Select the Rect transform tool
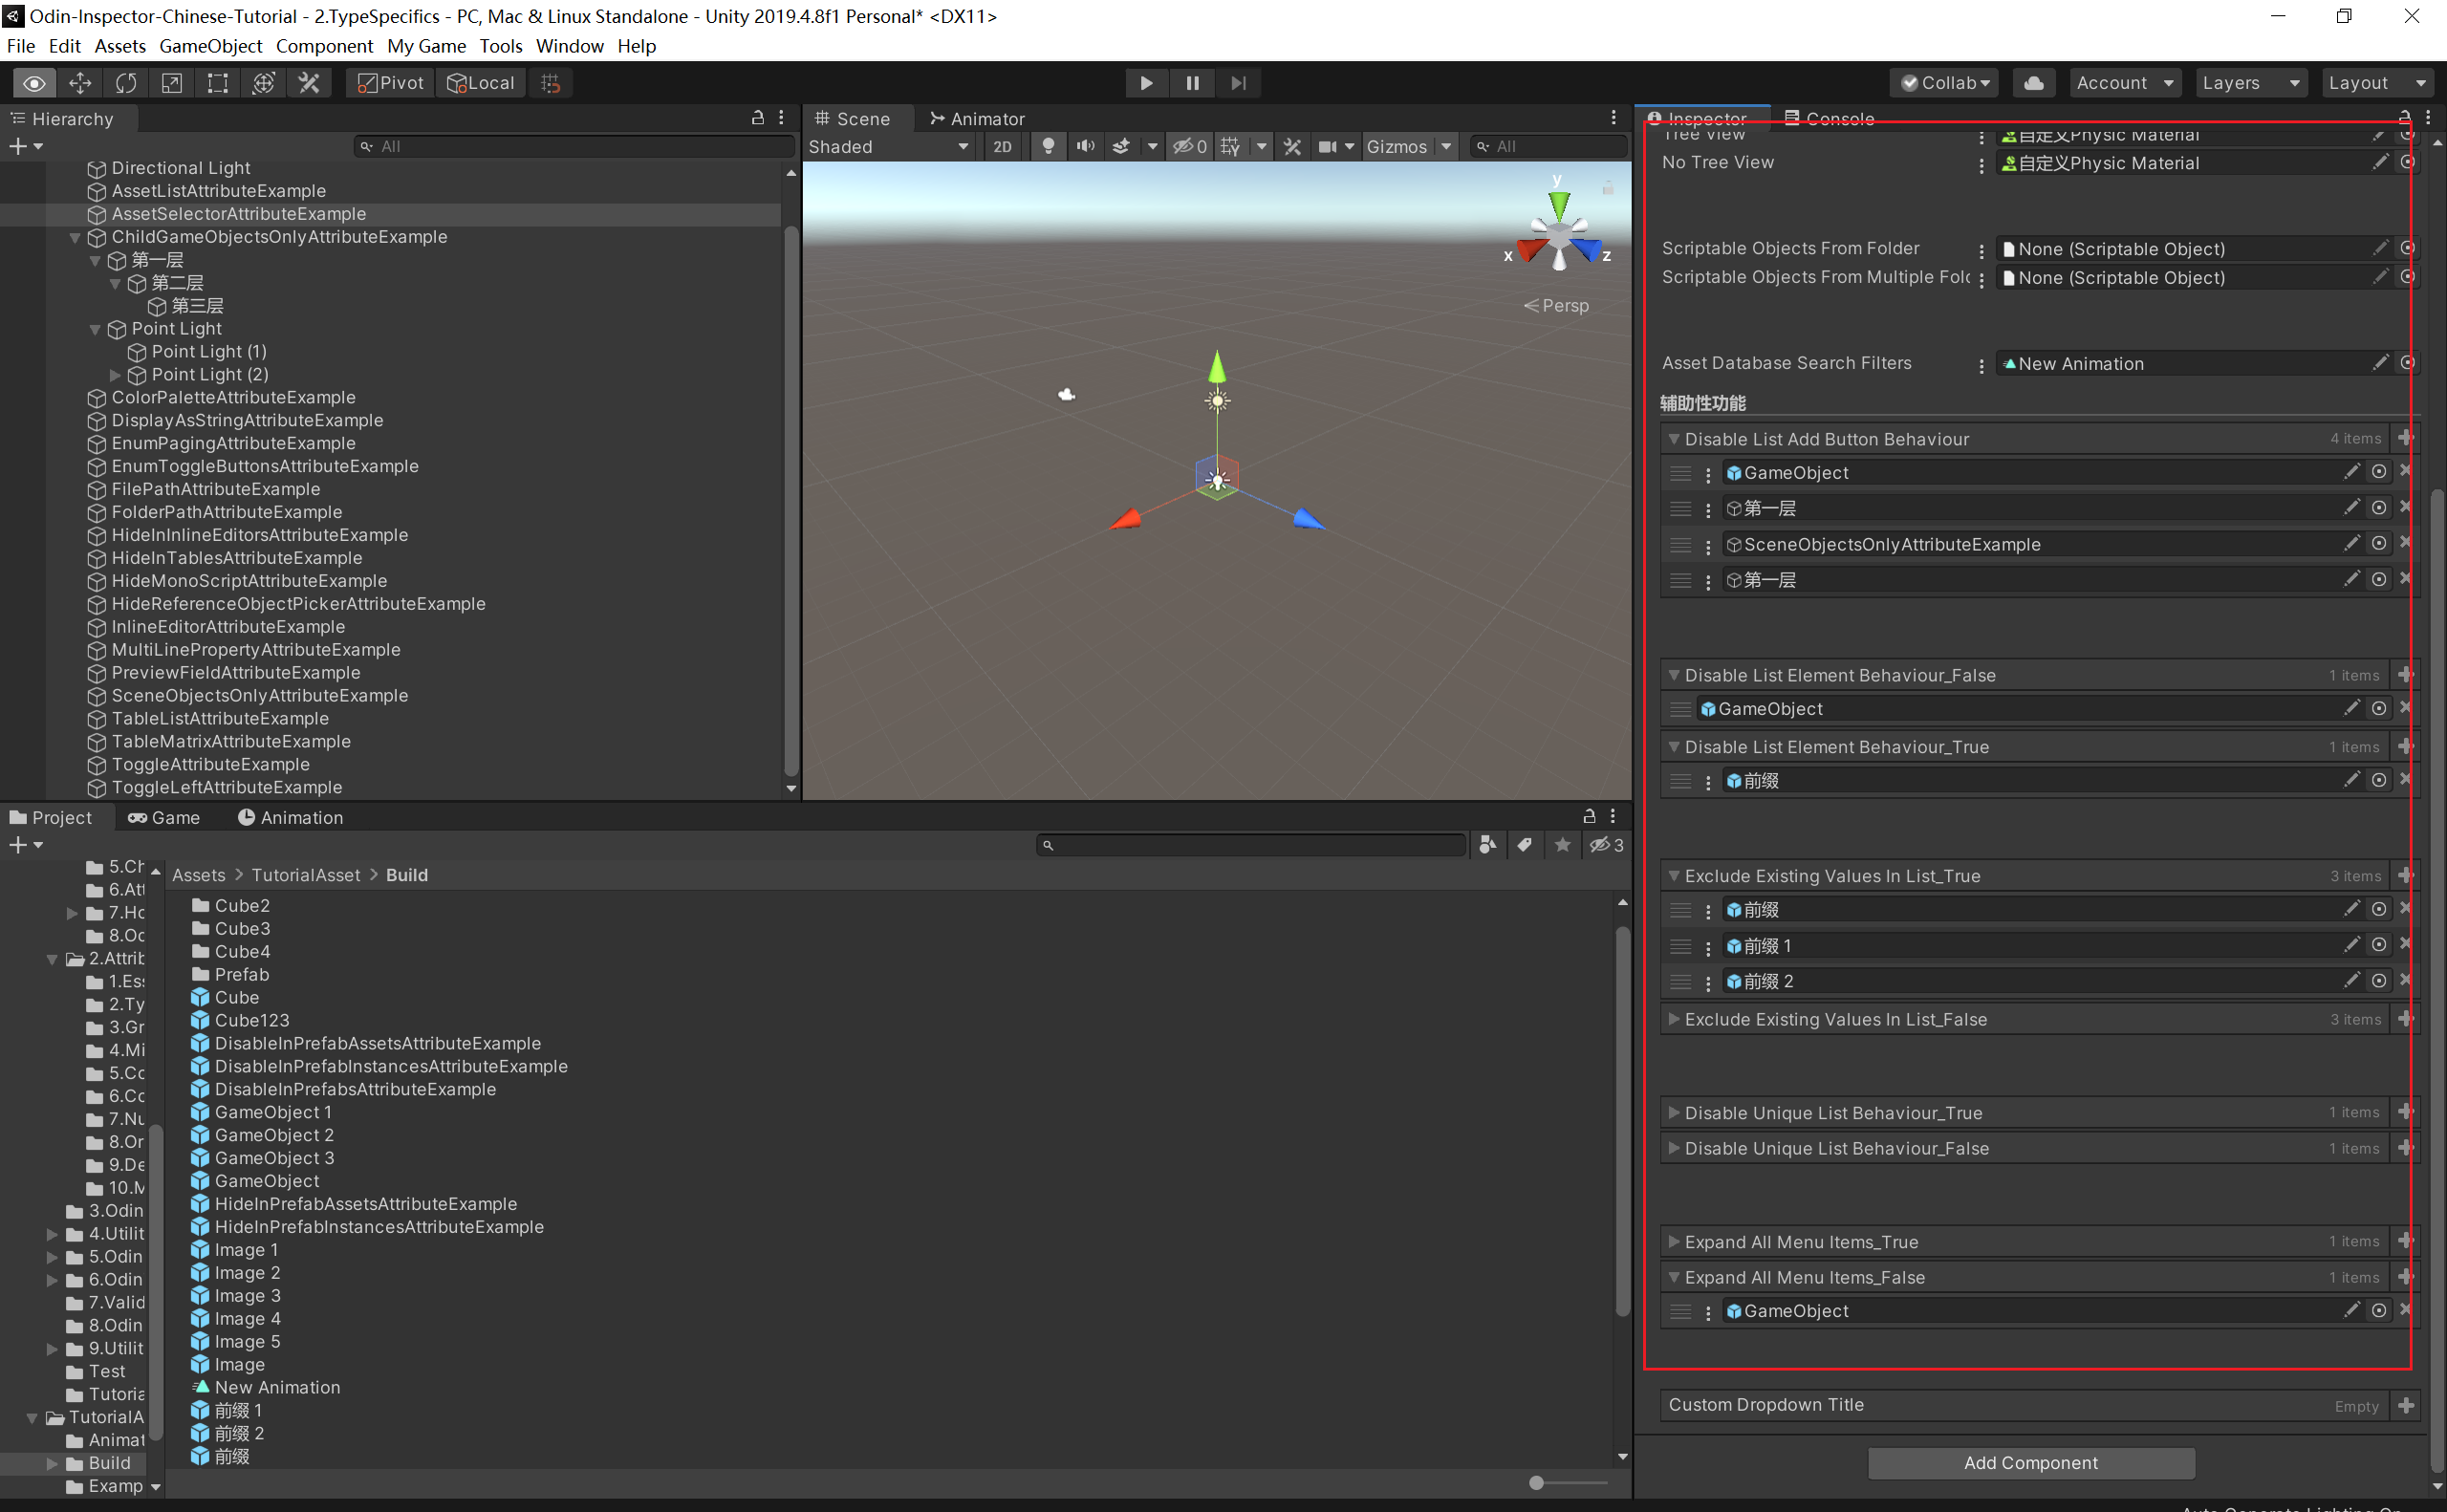 218,83
